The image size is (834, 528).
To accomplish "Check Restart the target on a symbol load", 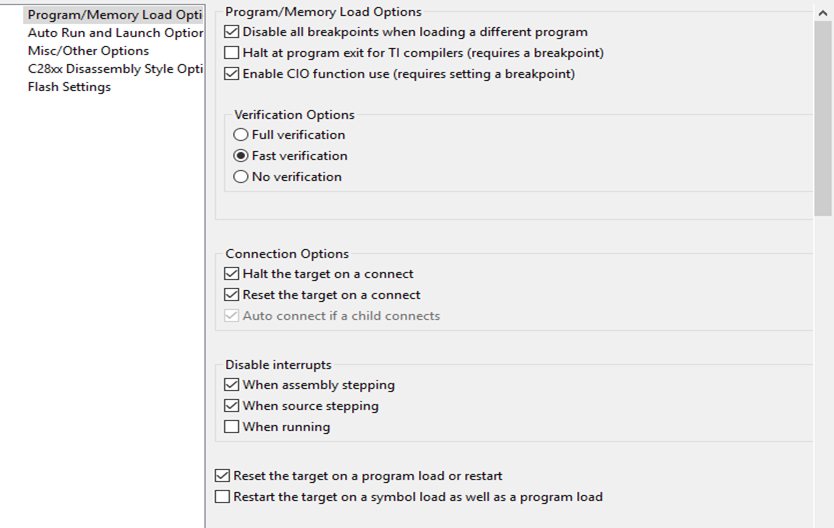I will 223,497.
